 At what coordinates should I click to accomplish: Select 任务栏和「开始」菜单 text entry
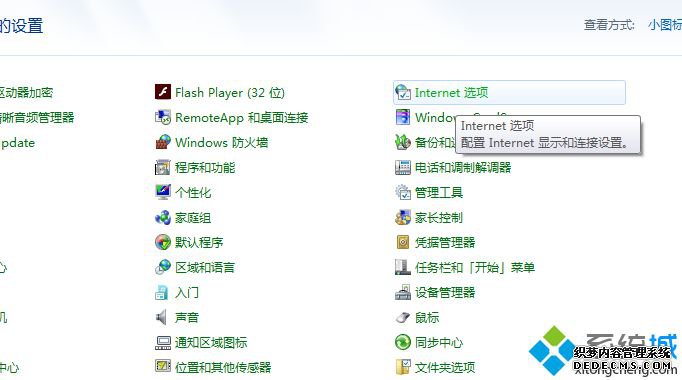475,267
